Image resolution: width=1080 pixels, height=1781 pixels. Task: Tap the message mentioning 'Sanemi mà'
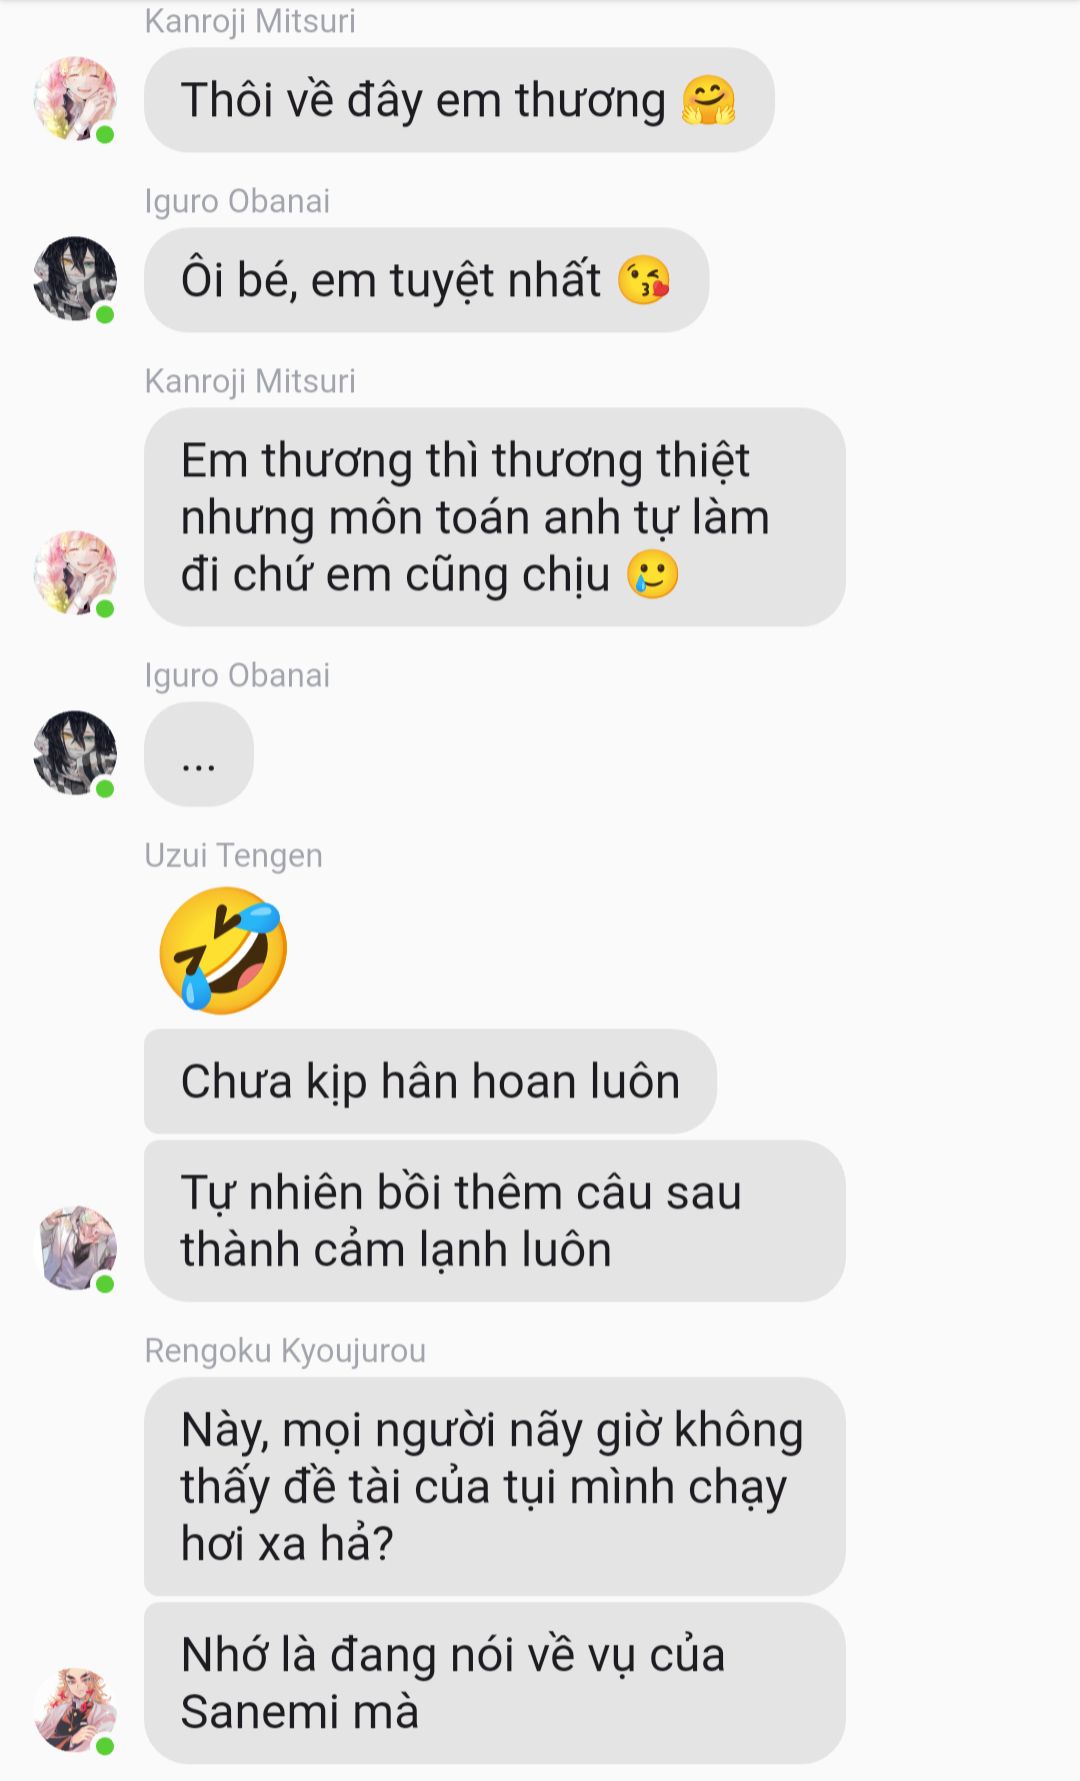495,1683
